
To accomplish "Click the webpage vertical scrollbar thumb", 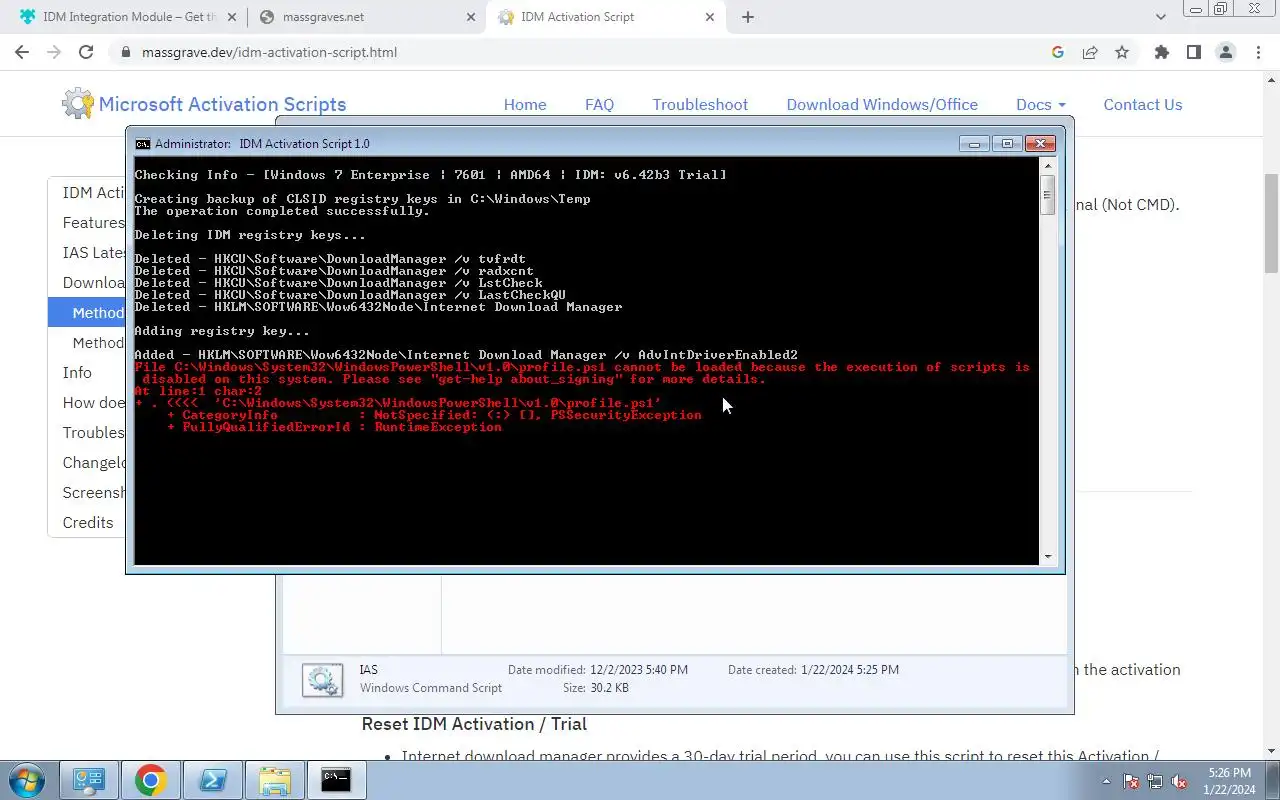I will [x=1271, y=222].
